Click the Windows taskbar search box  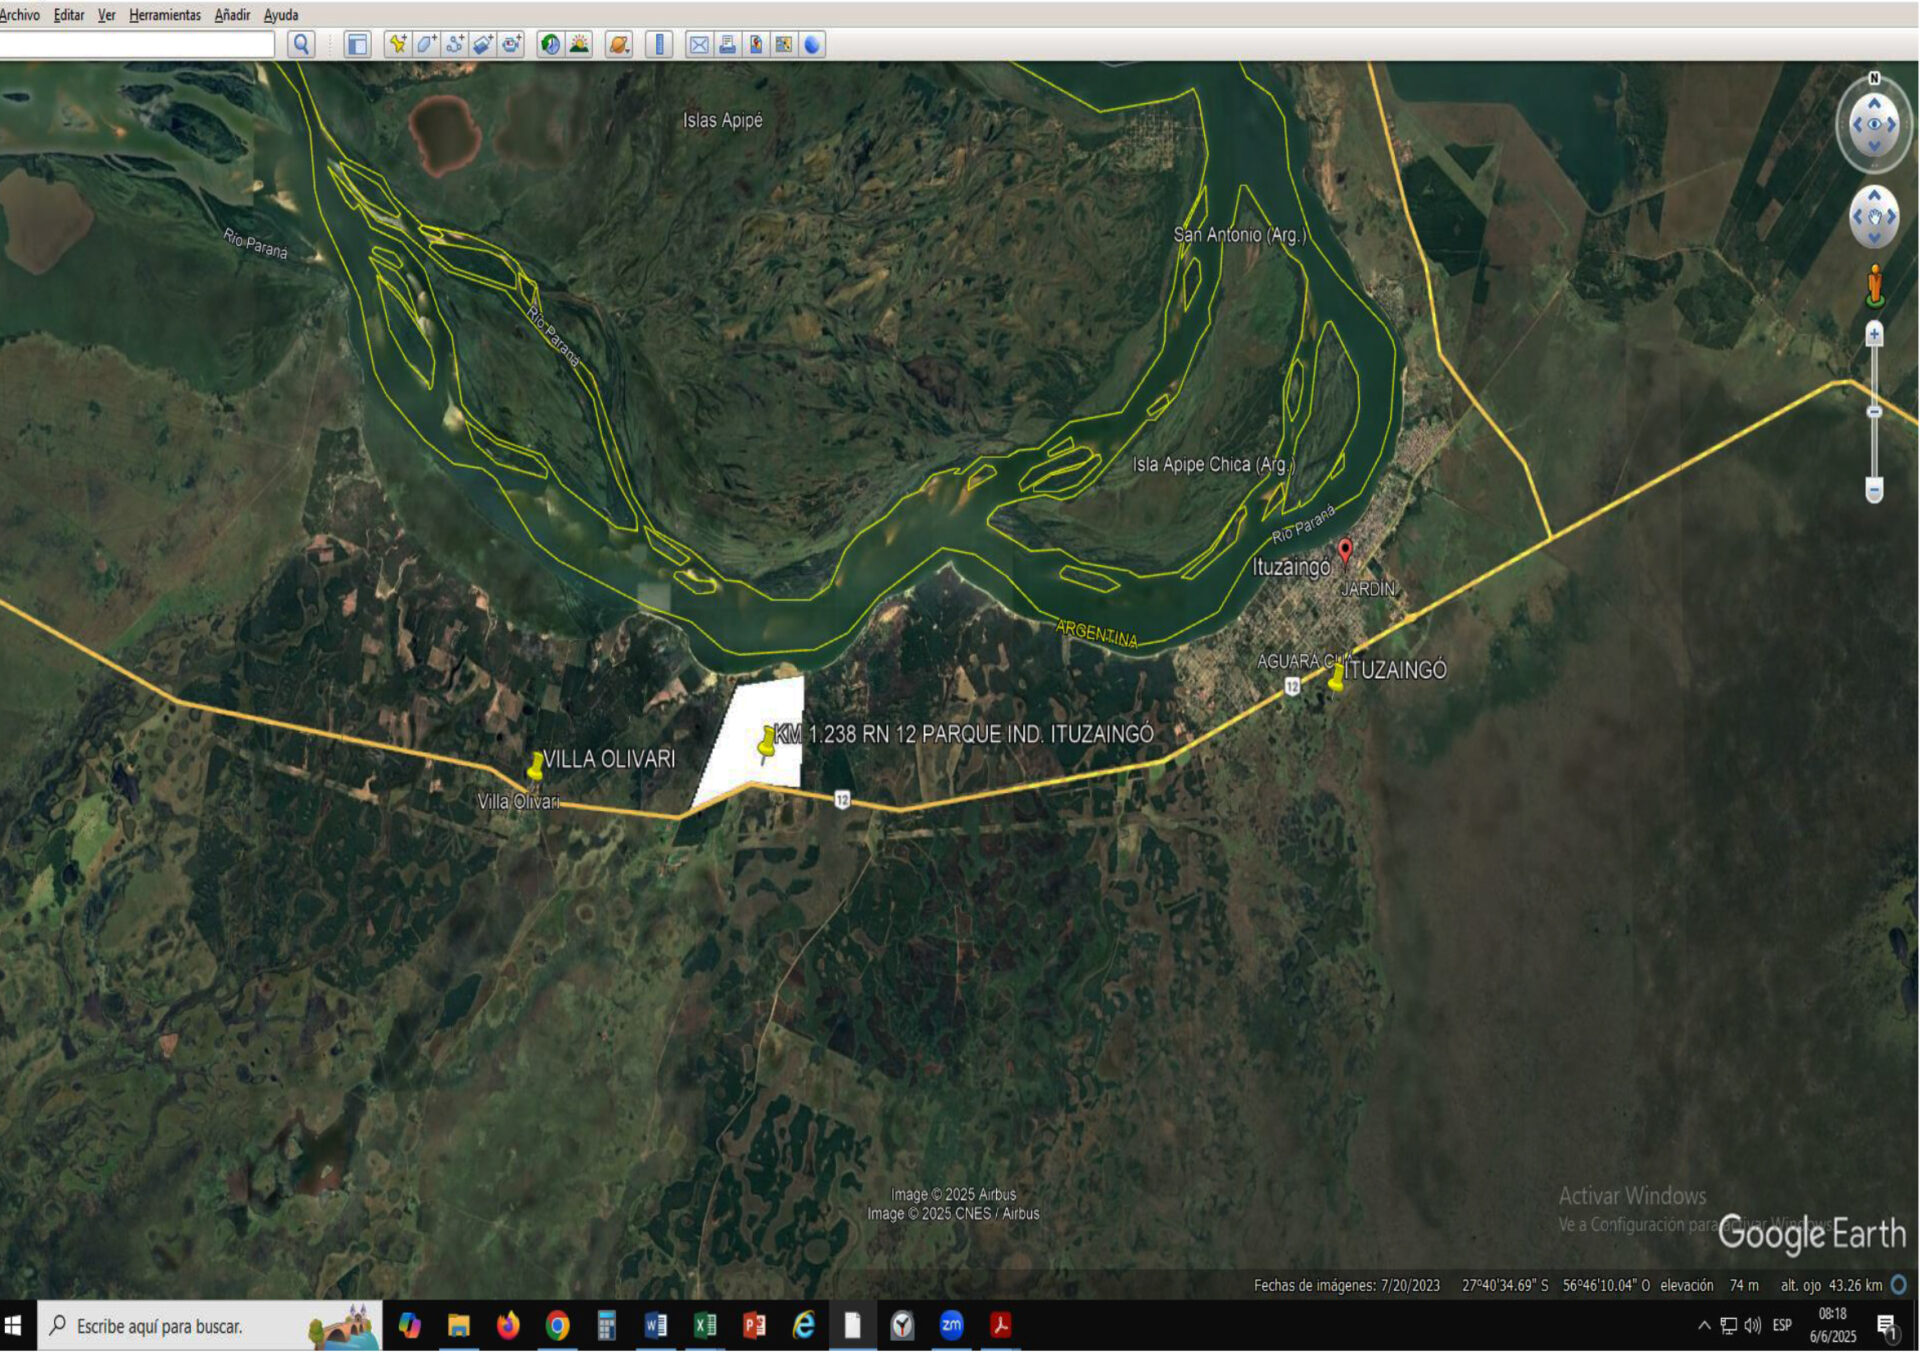pos(209,1326)
